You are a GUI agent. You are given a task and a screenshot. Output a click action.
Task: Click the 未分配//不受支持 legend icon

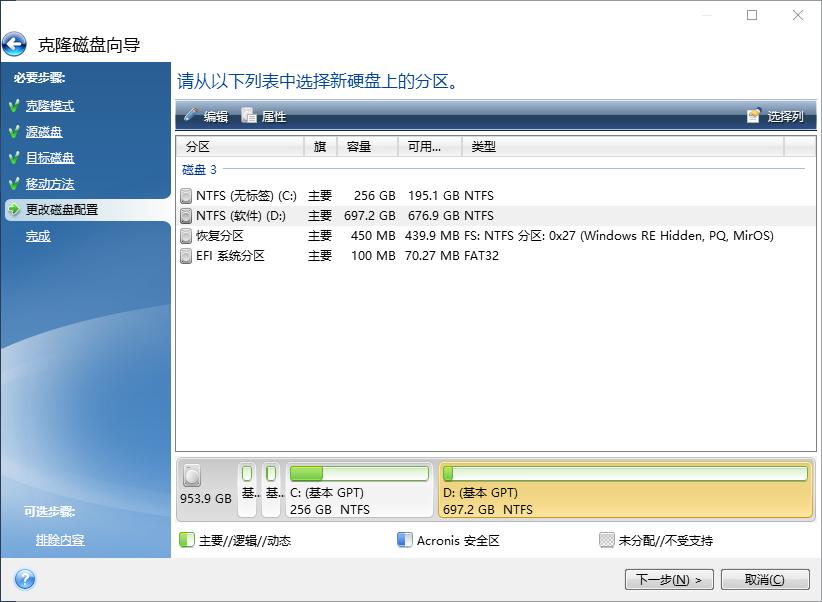coord(606,540)
